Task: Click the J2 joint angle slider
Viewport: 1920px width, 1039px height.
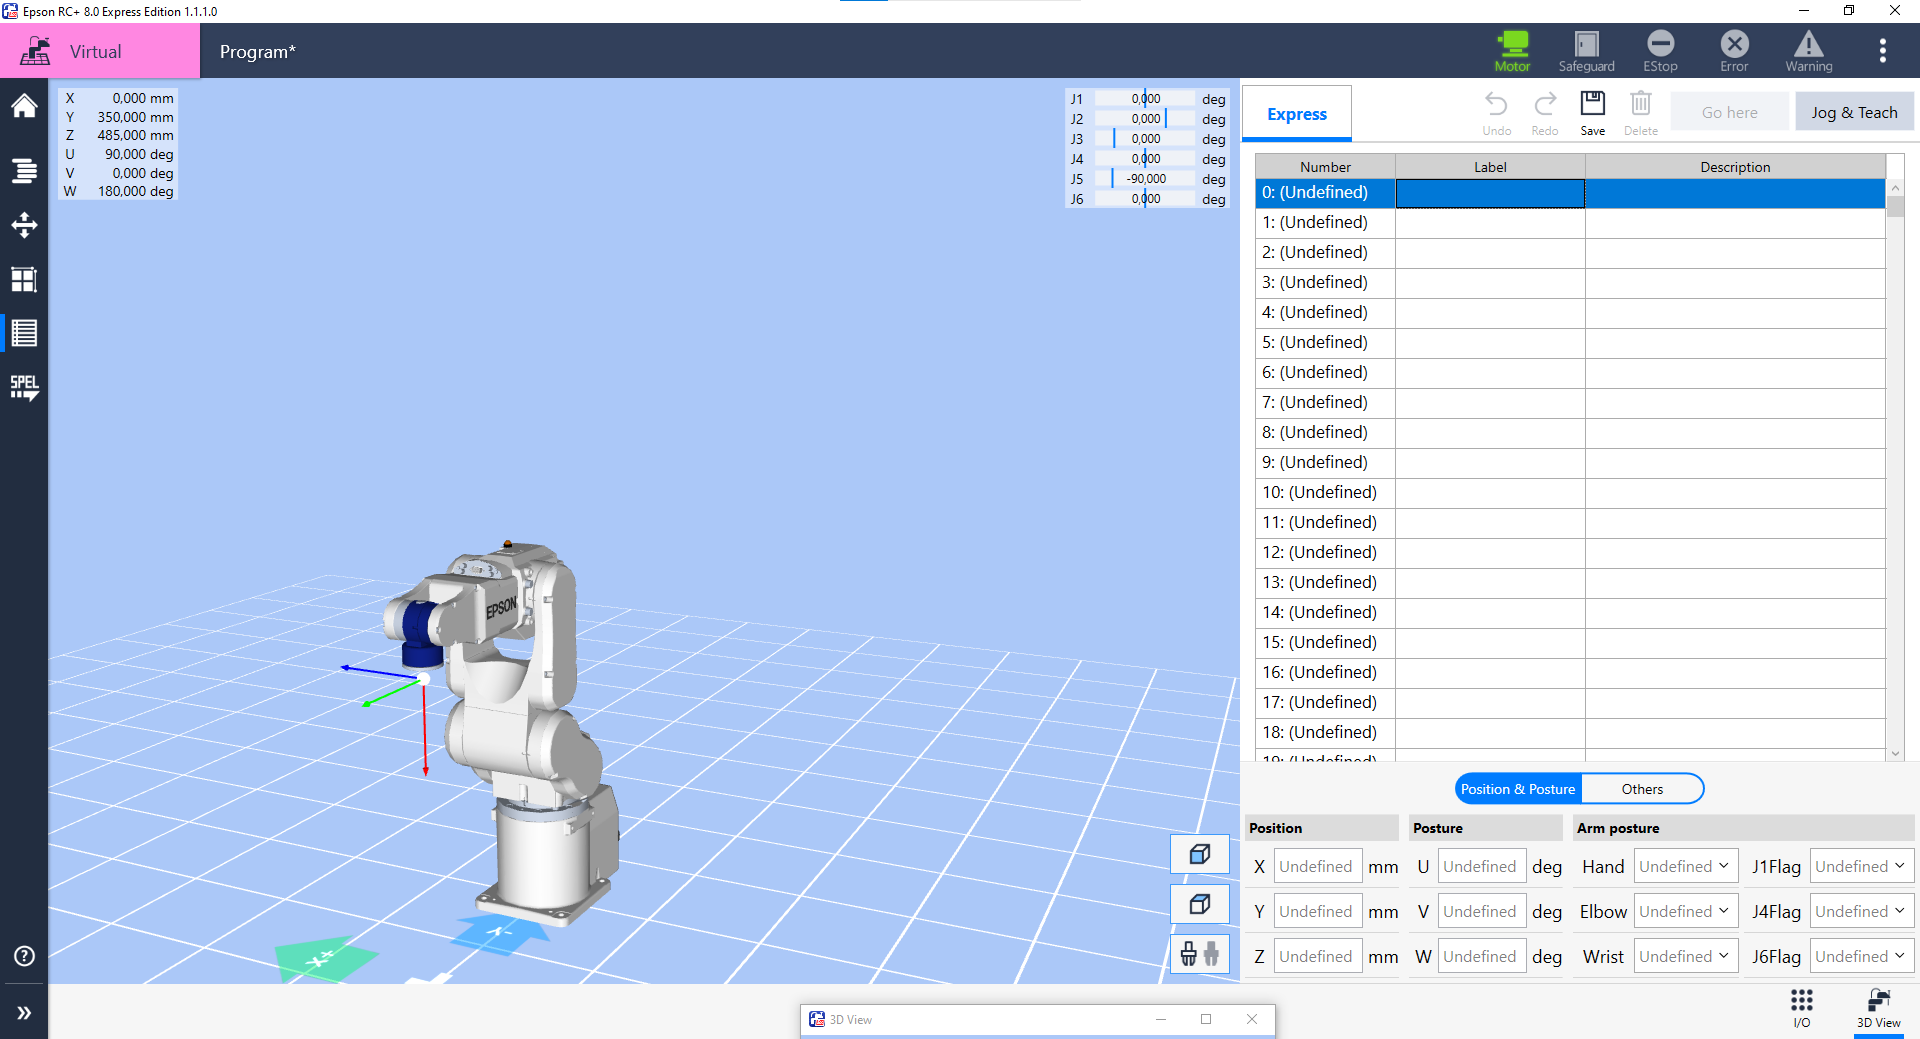Action: point(1145,119)
